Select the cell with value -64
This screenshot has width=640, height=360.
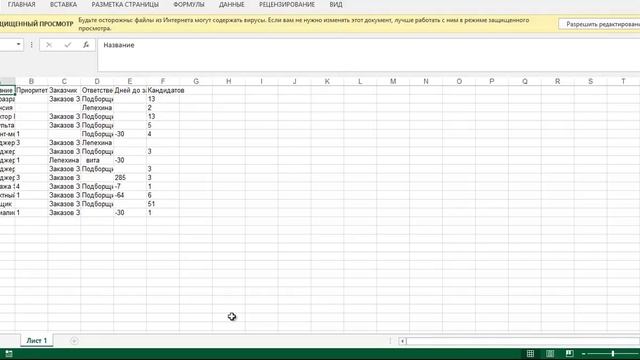point(130,195)
